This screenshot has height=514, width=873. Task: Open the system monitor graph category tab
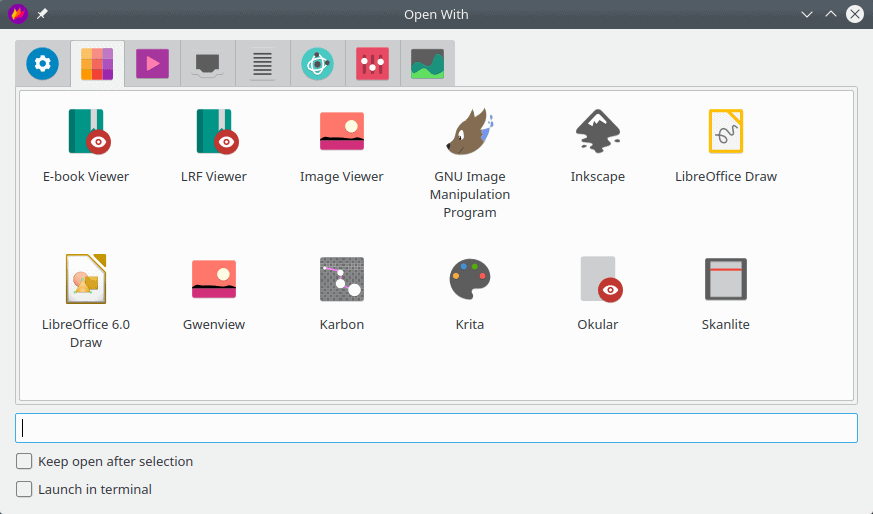point(428,63)
